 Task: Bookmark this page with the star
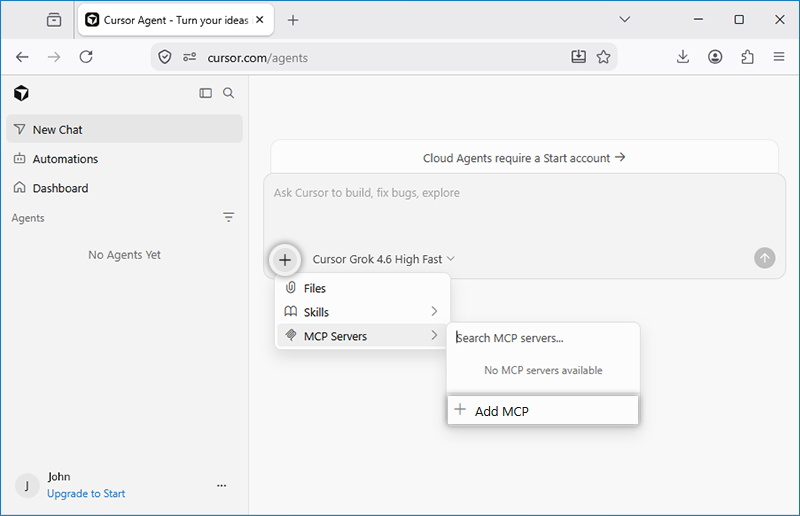(x=604, y=57)
